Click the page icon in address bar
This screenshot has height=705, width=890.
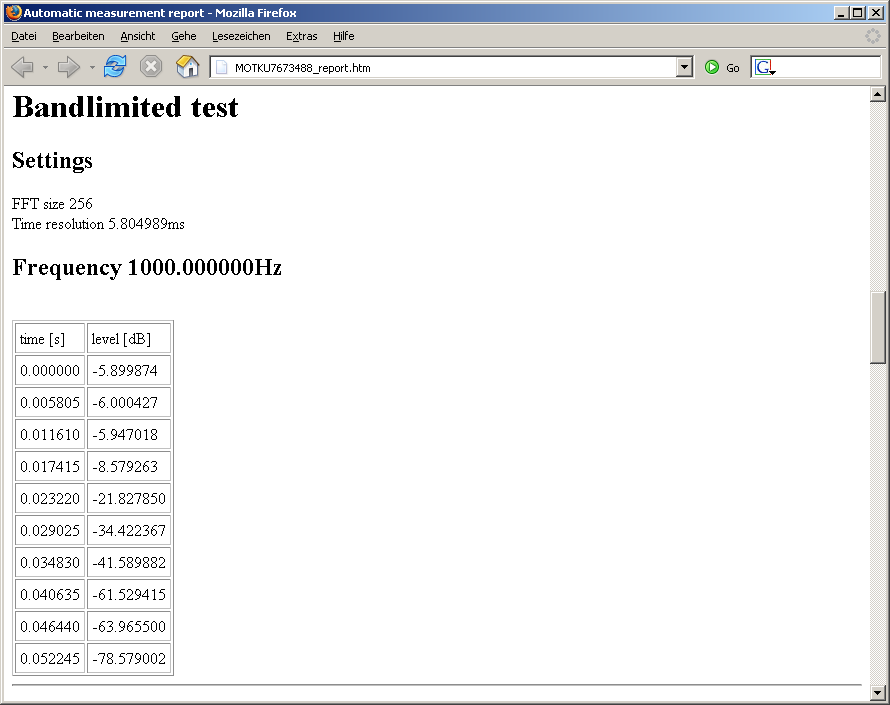(x=222, y=68)
